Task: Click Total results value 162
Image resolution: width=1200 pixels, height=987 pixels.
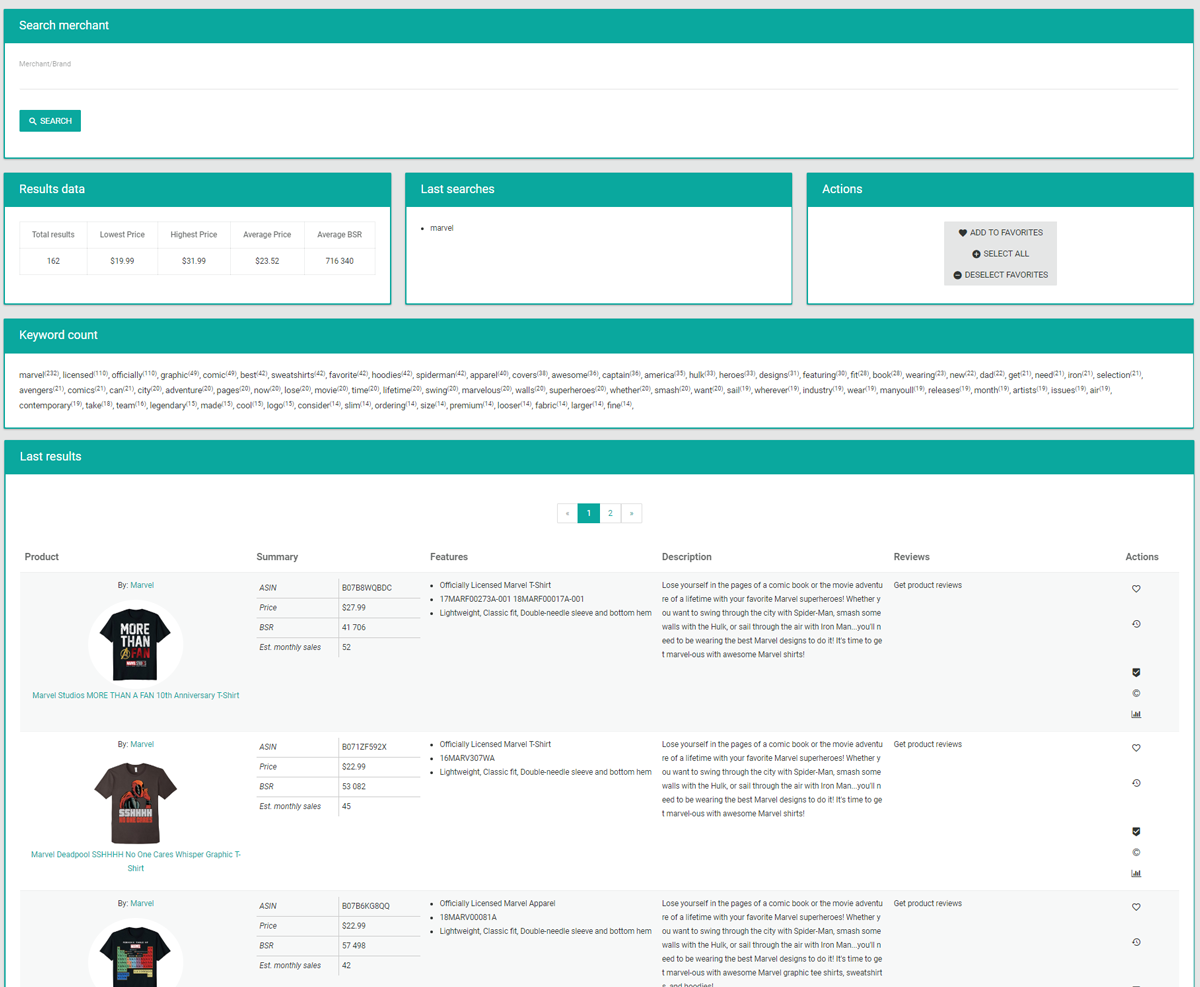Action: 53,261
